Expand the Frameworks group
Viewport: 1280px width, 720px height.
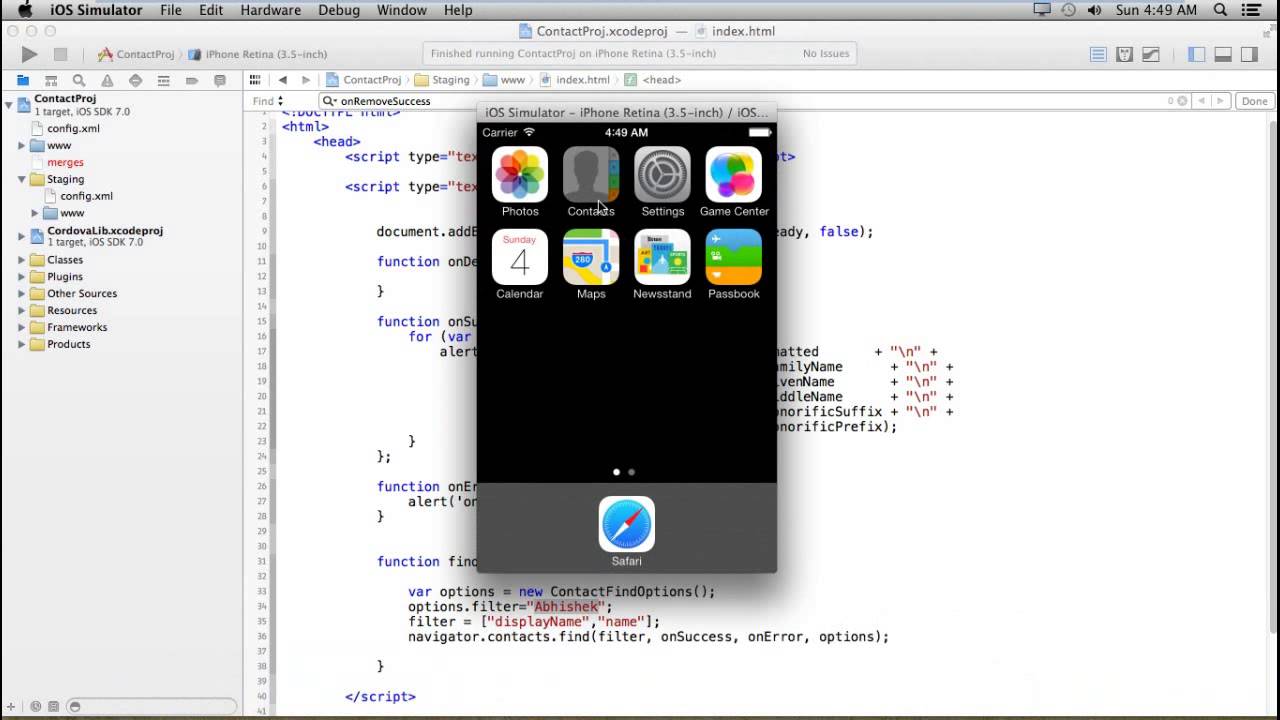pos(22,328)
